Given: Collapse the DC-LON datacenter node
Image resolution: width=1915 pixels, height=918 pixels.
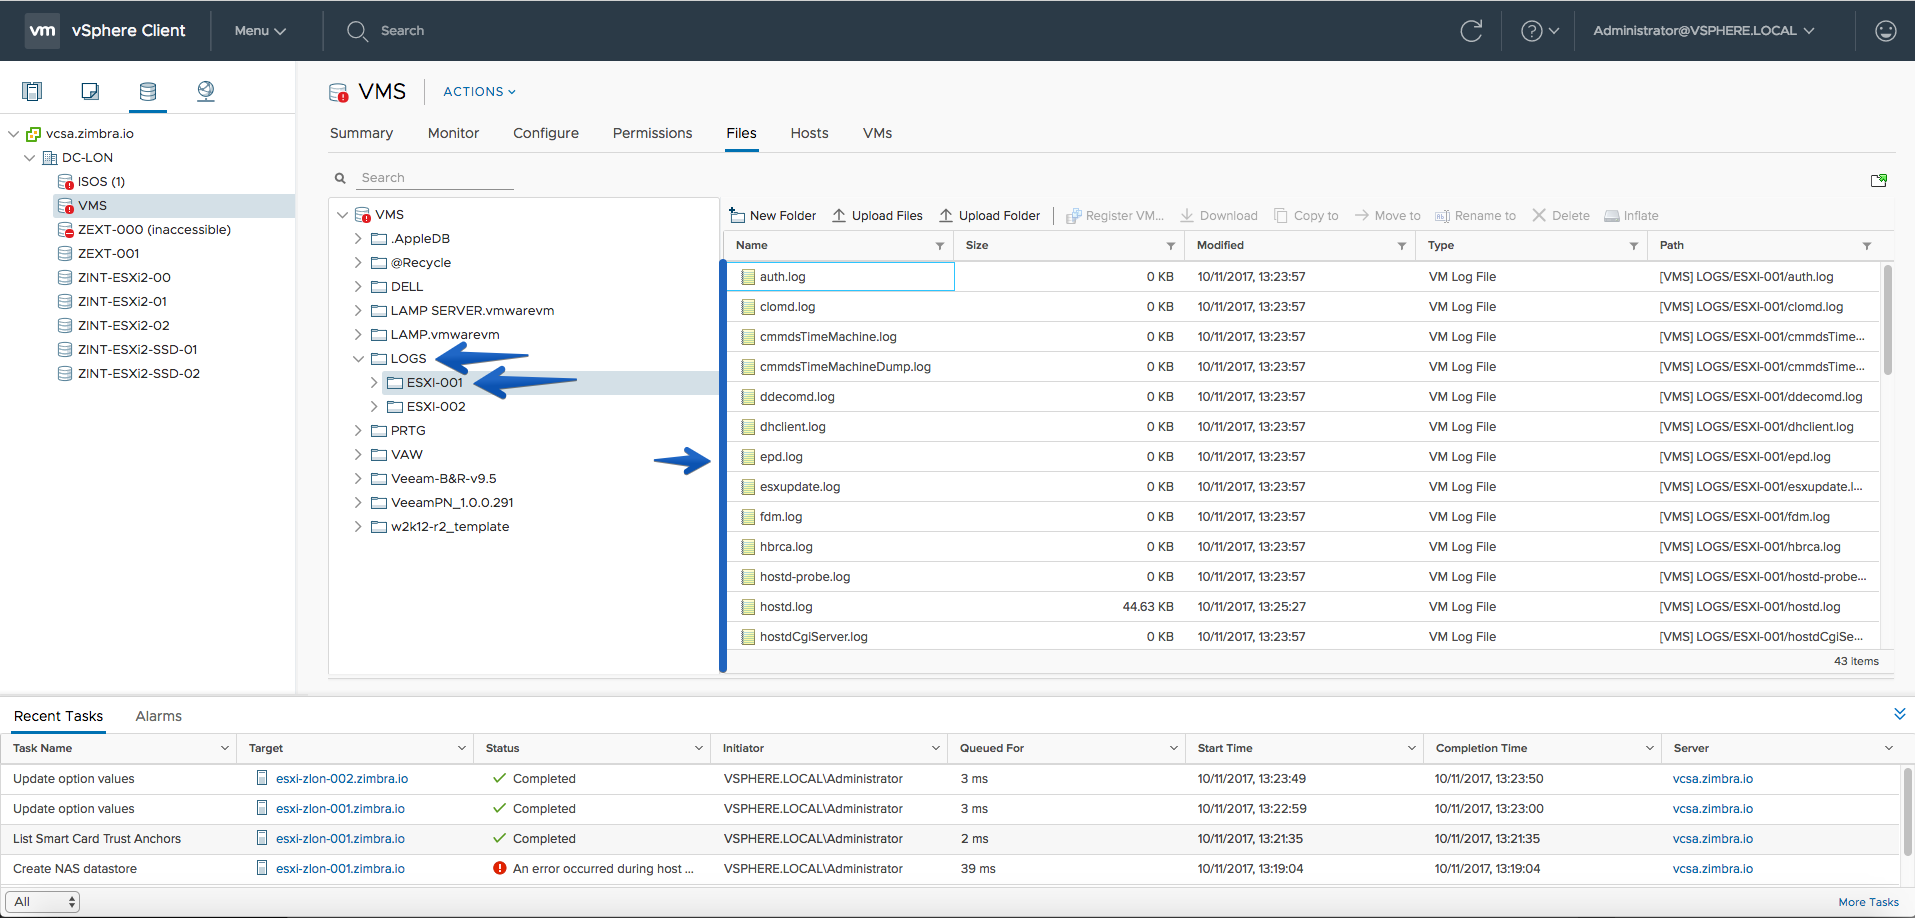Looking at the screenshot, I should click(29, 158).
